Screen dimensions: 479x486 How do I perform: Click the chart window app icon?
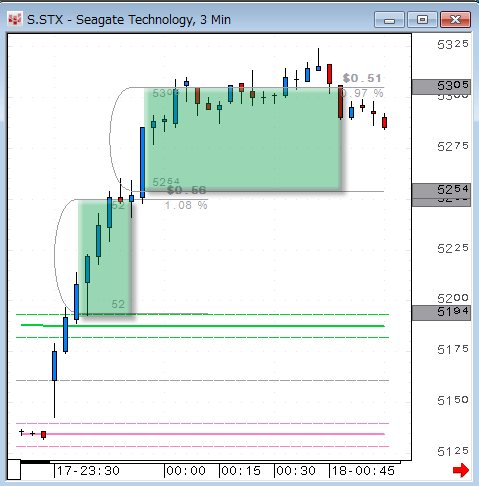click(x=15, y=19)
